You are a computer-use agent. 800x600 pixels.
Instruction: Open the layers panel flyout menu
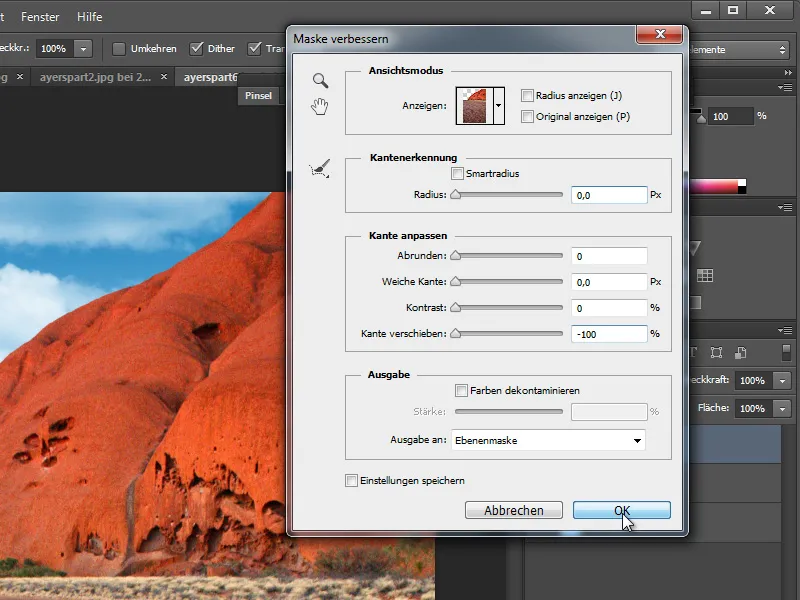[785, 330]
